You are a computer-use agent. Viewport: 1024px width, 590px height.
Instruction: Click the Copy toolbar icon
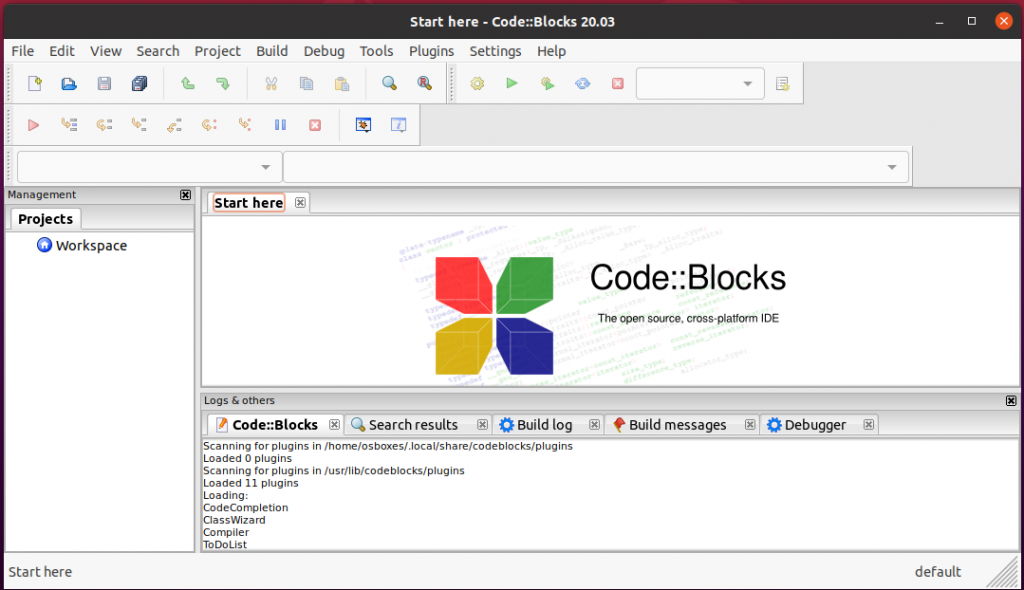pyautogui.click(x=306, y=84)
